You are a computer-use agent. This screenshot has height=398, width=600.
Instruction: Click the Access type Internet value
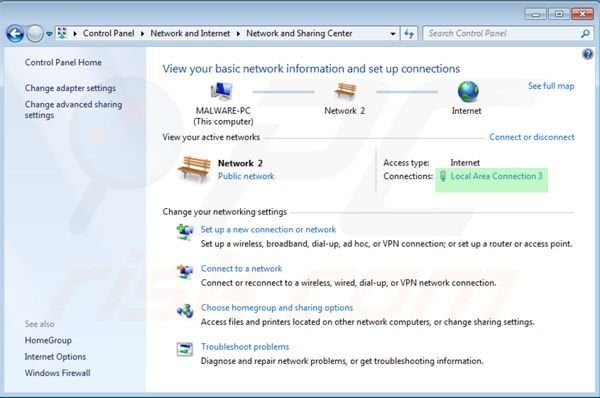click(465, 163)
